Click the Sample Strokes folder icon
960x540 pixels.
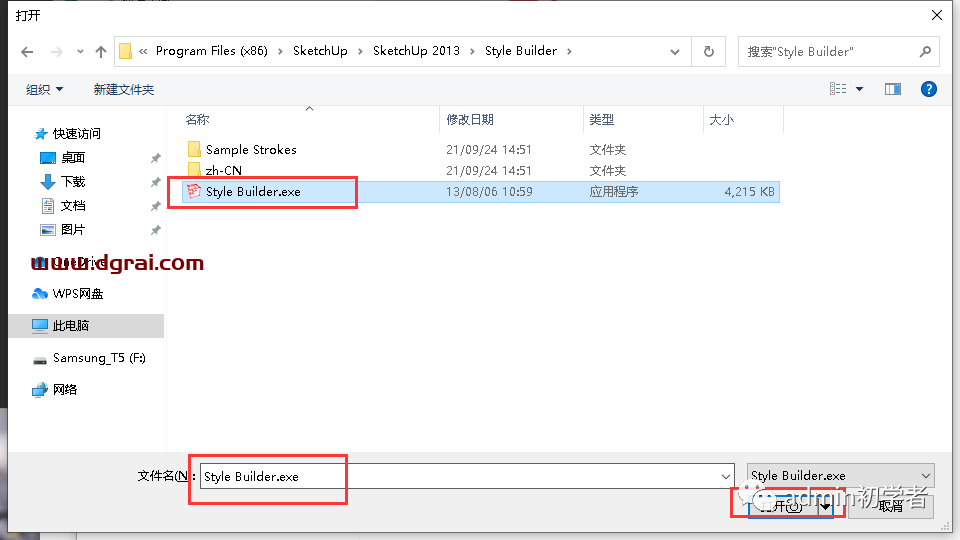194,149
